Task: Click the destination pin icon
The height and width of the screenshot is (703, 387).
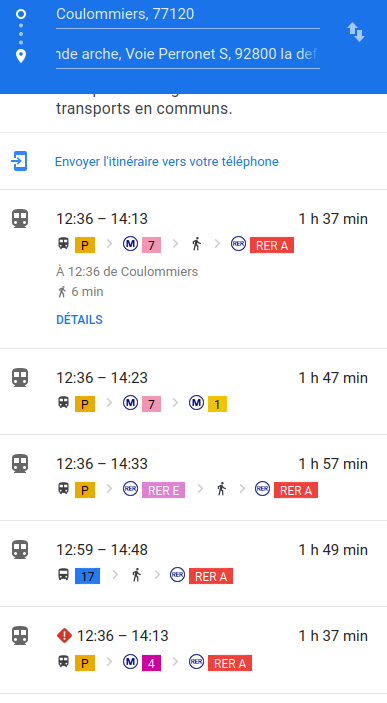Action: (x=21, y=56)
